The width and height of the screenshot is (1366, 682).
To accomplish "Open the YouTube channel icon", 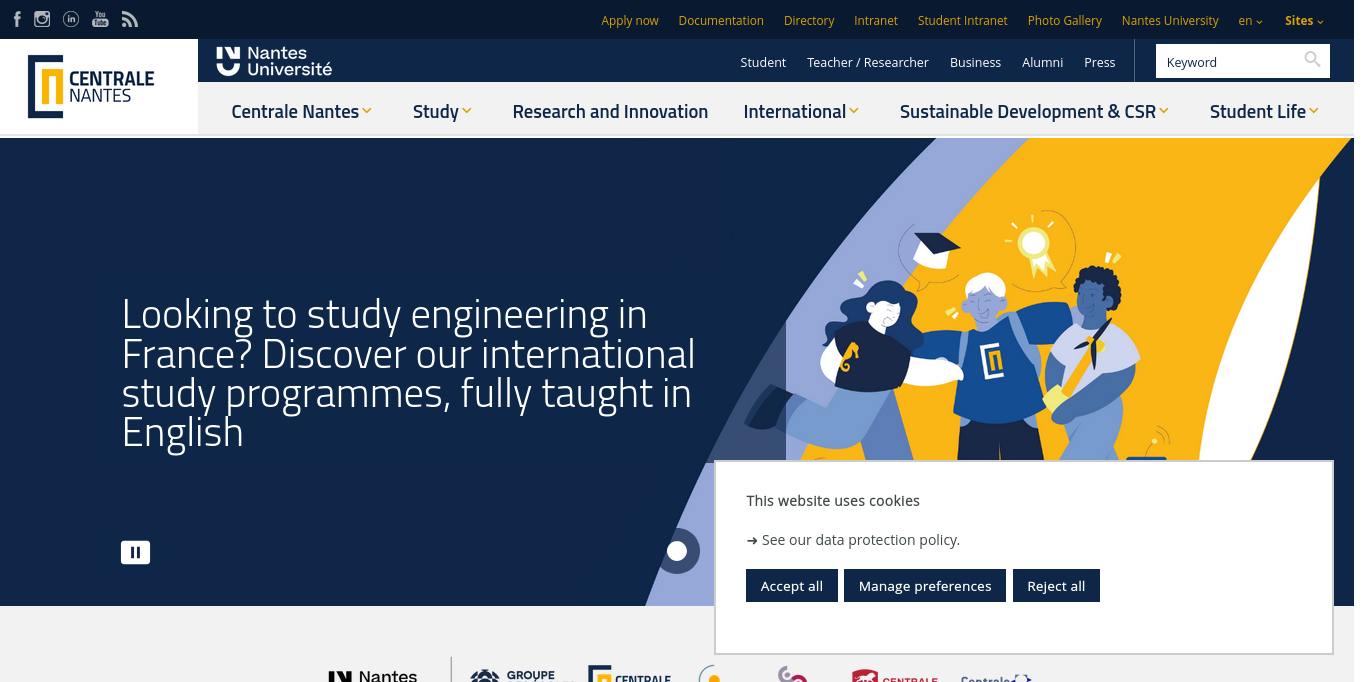I will [x=100, y=19].
